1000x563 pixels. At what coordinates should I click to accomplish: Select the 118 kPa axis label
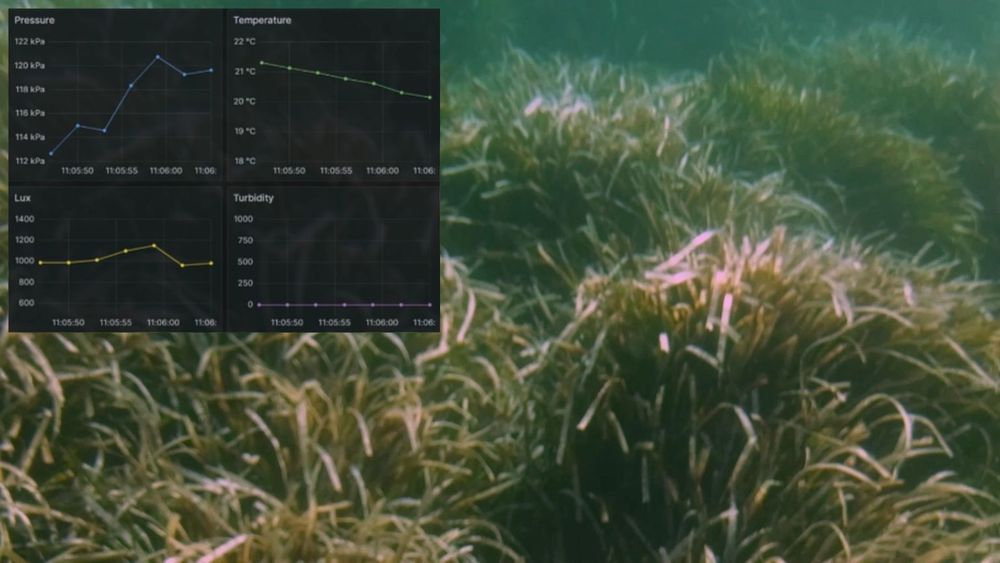[x=29, y=89]
